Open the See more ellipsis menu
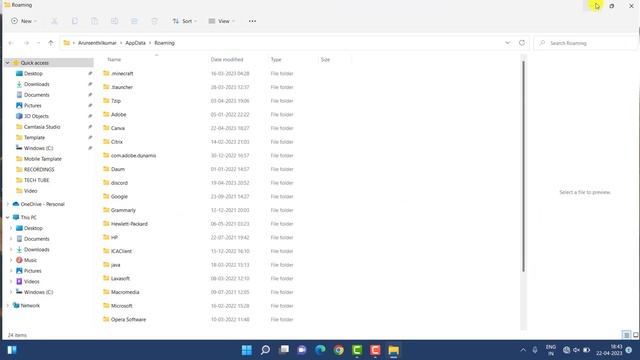The width and height of the screenshot is (640, 360). pyautogui.click(x=252, y=21)
